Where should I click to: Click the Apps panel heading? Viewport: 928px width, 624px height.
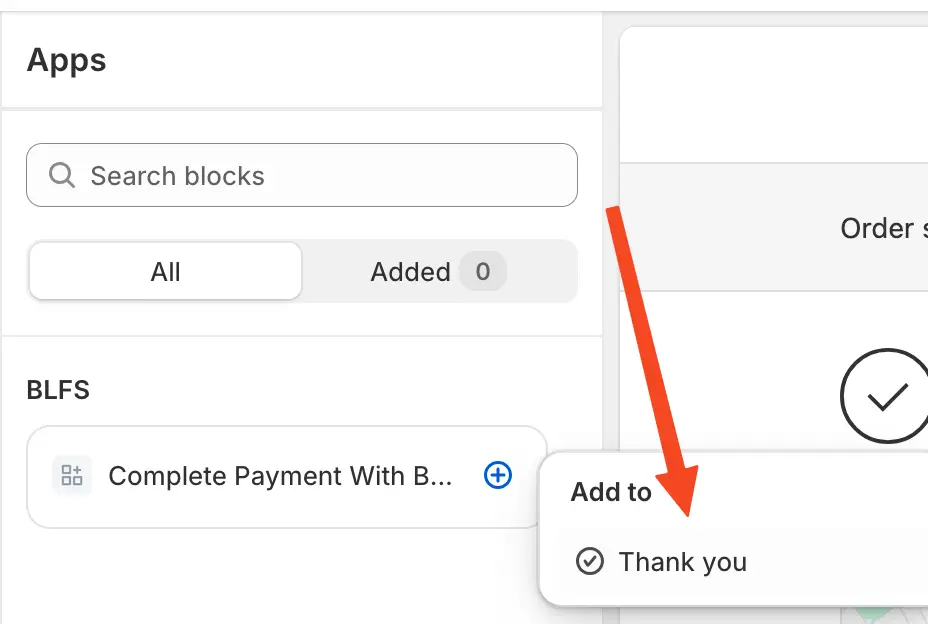[x=66, y=60]
